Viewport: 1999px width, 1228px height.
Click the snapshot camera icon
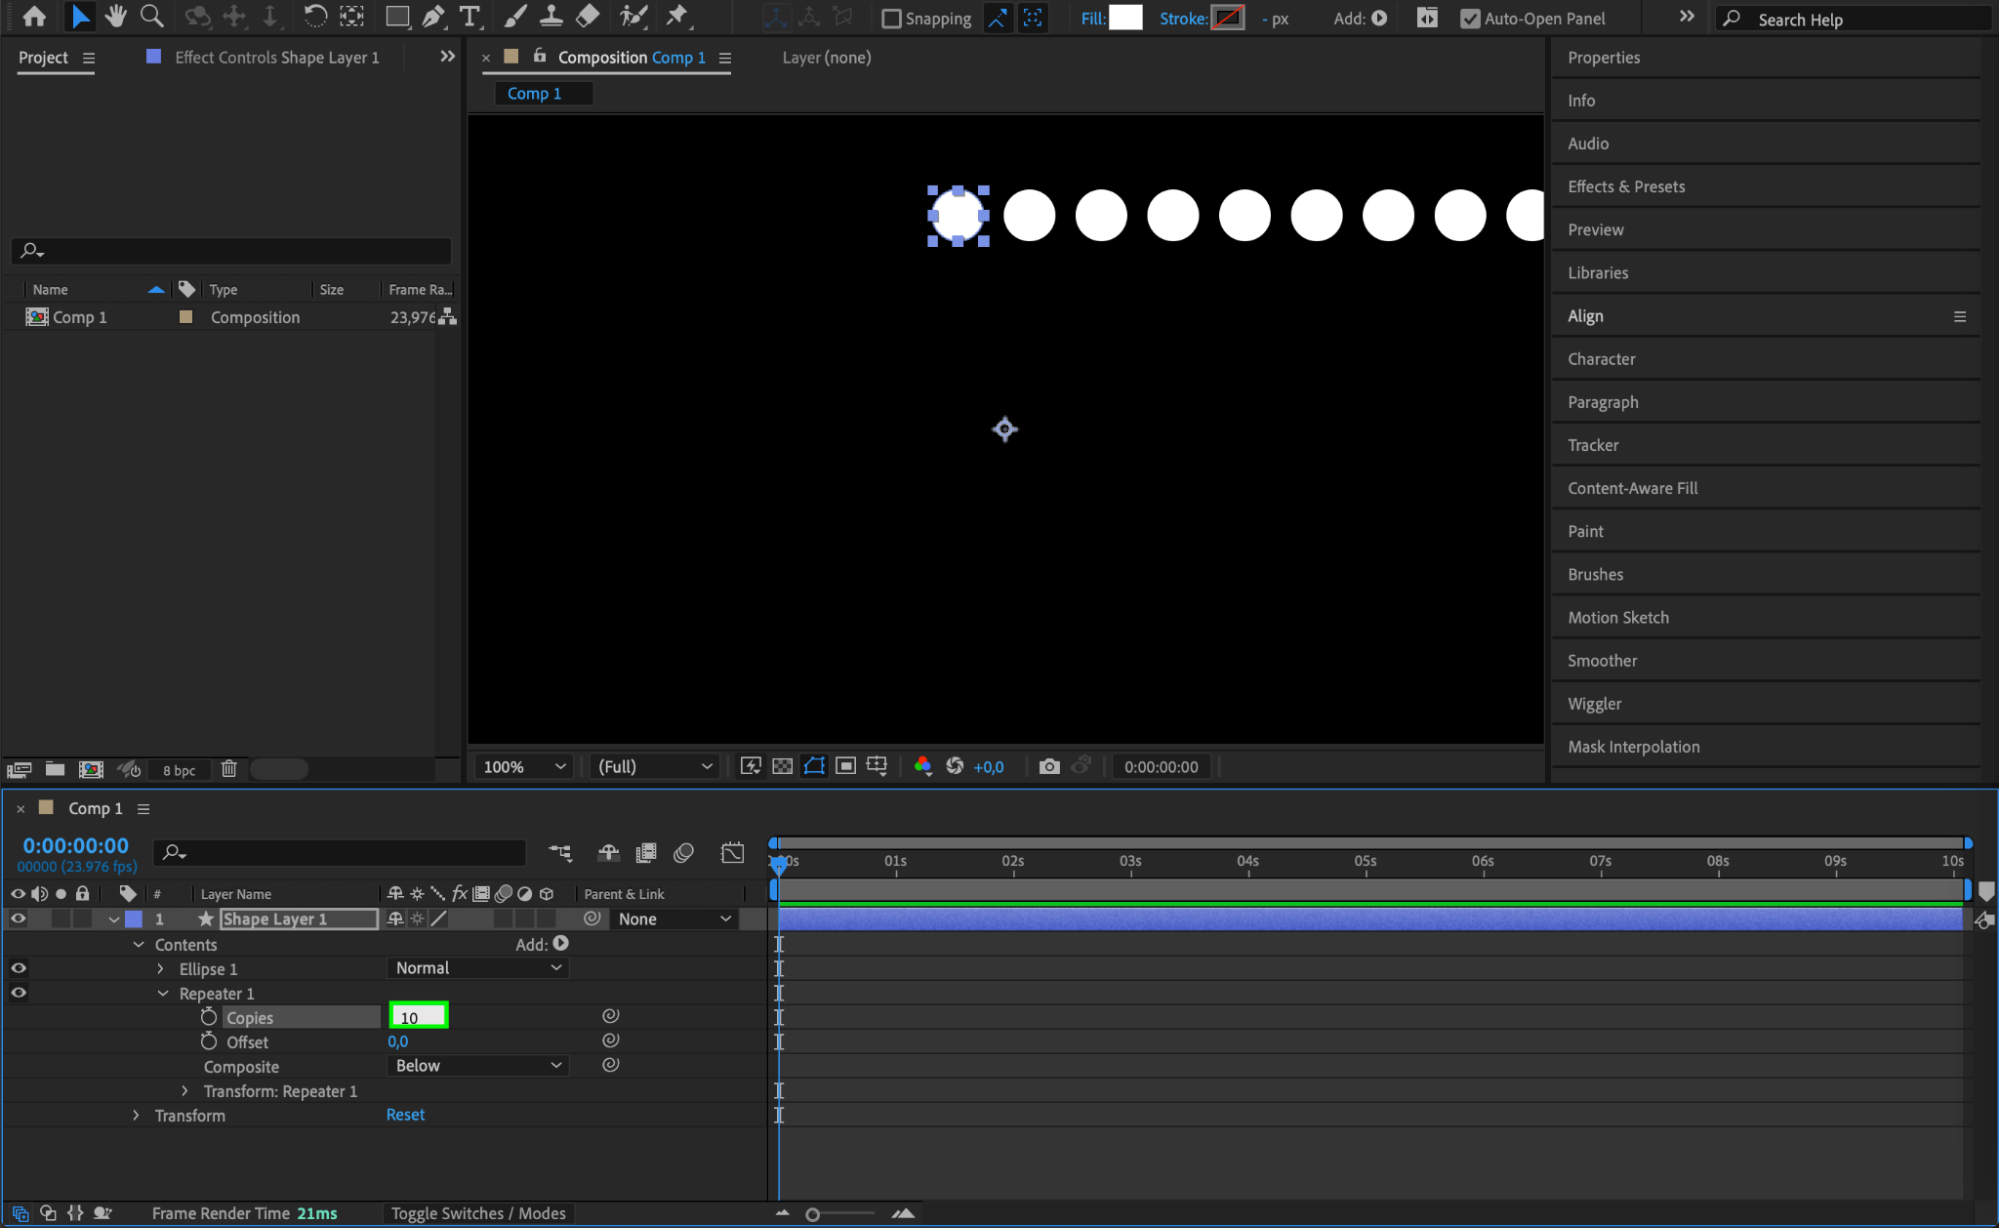point(1048,766)
